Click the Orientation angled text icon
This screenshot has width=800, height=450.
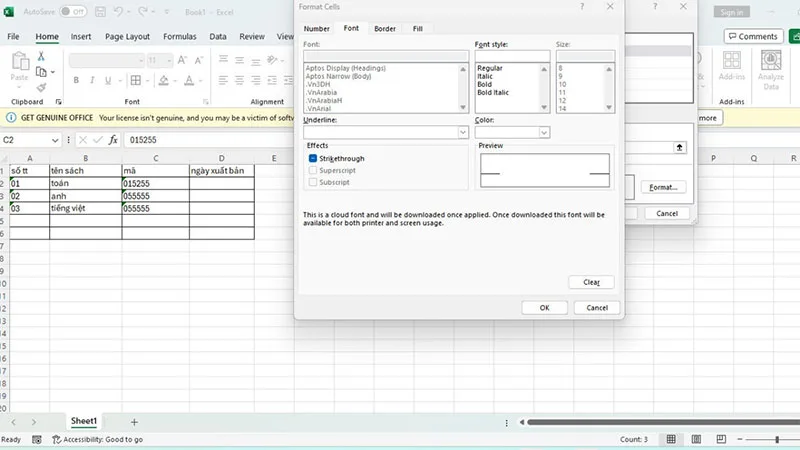click(272, 60)
